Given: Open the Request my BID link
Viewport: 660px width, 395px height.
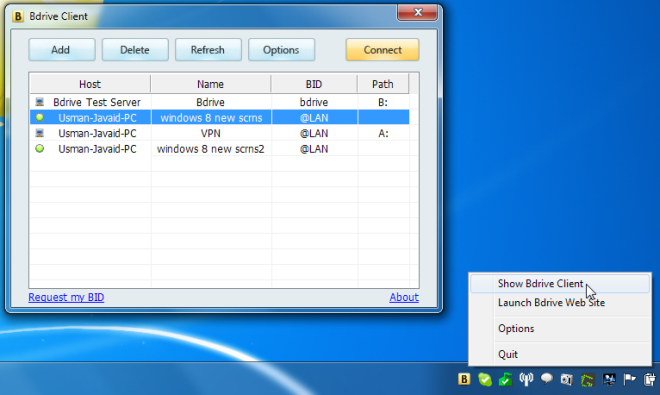Looking at the screenshot, I should 66,297.
